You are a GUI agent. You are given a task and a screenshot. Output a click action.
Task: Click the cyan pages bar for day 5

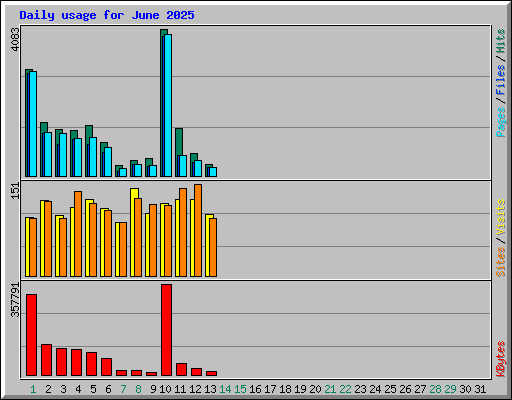(x=93, y=157)
